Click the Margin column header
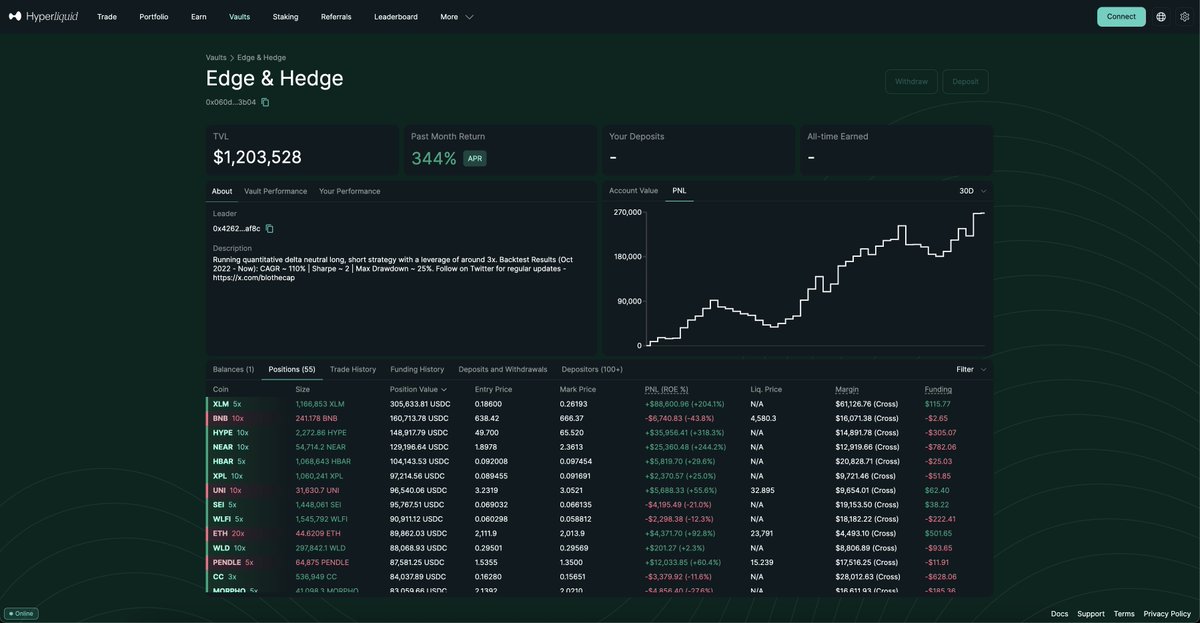This screenshot has width=1200, height=623. (847, 389)
